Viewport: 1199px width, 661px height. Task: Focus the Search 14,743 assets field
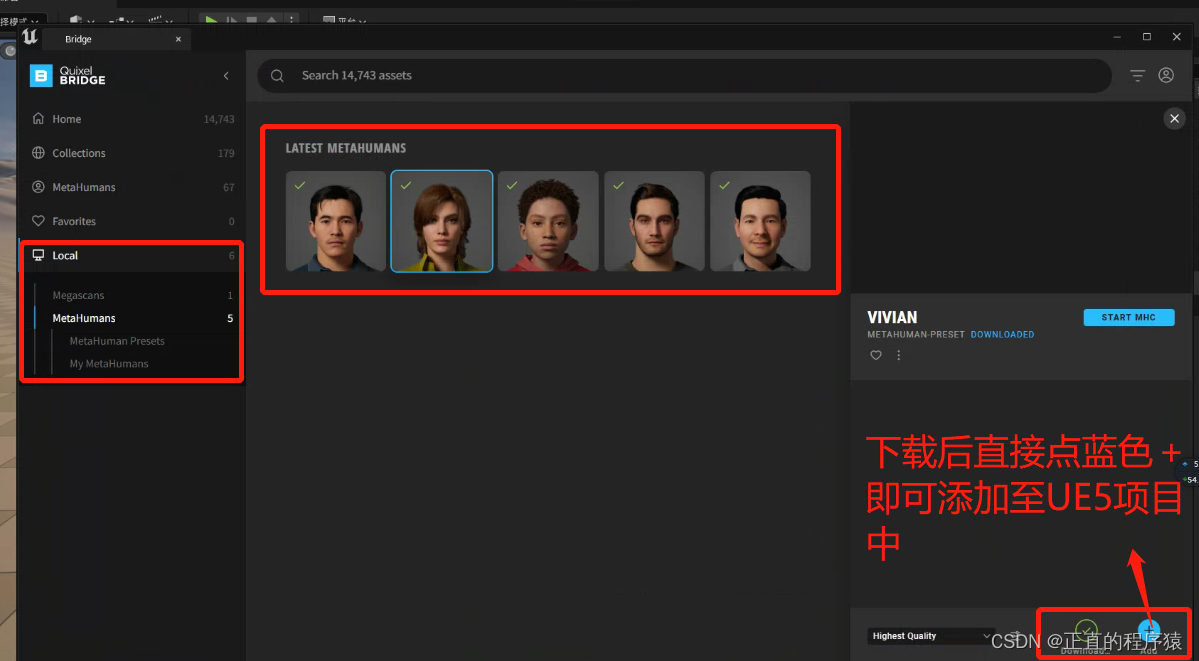coord(684,76)
